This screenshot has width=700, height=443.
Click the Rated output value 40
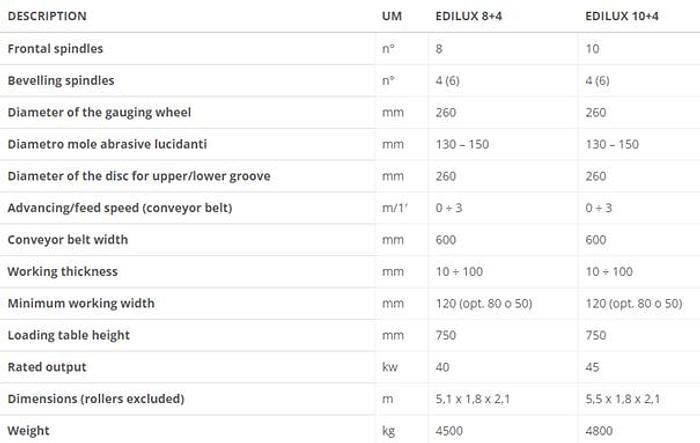pos(444,367)
